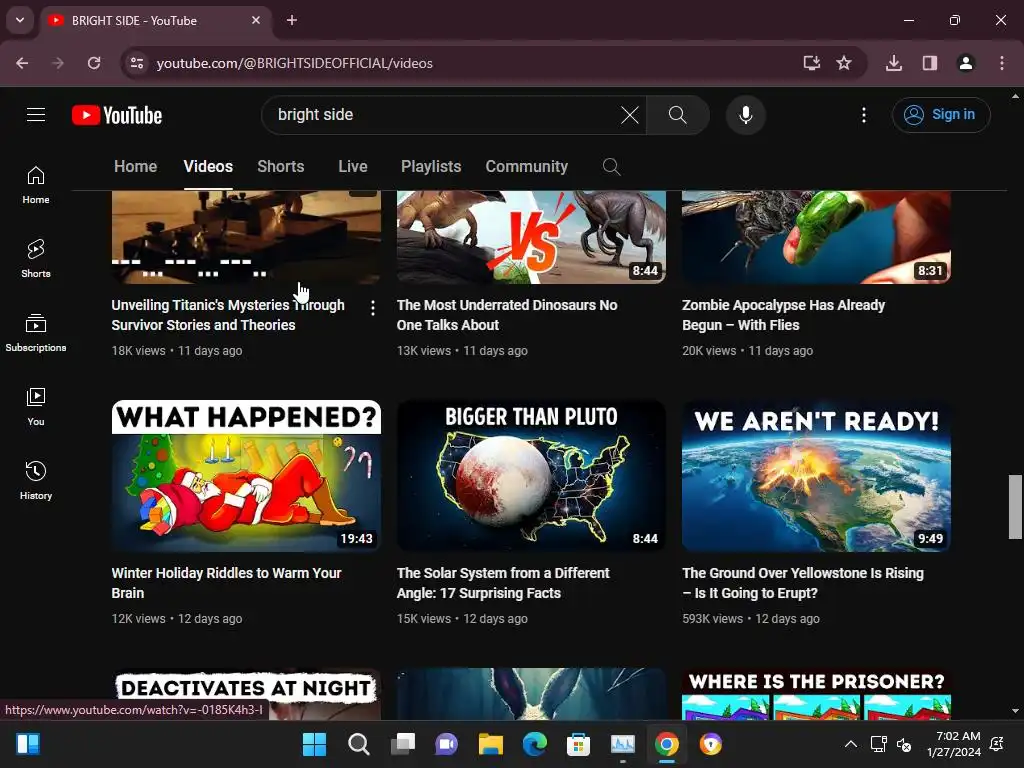
Task: Open YouTube settings three-dot menu
Action: pos(863,115)
